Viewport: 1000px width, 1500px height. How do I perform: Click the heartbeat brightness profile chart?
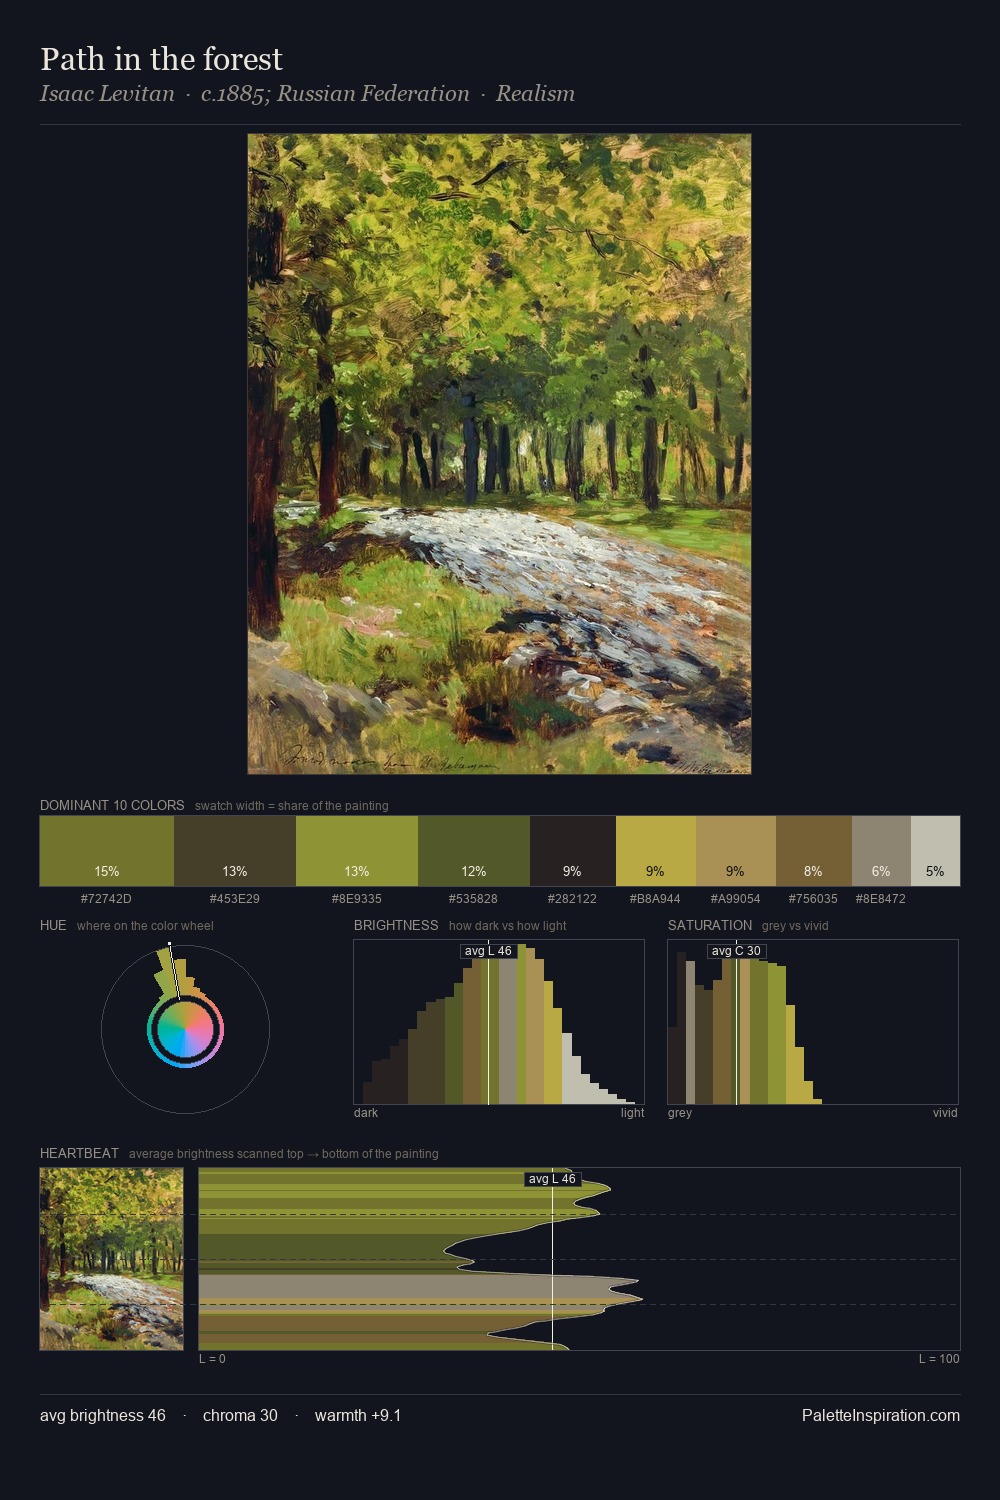(x=579, y=1259)
